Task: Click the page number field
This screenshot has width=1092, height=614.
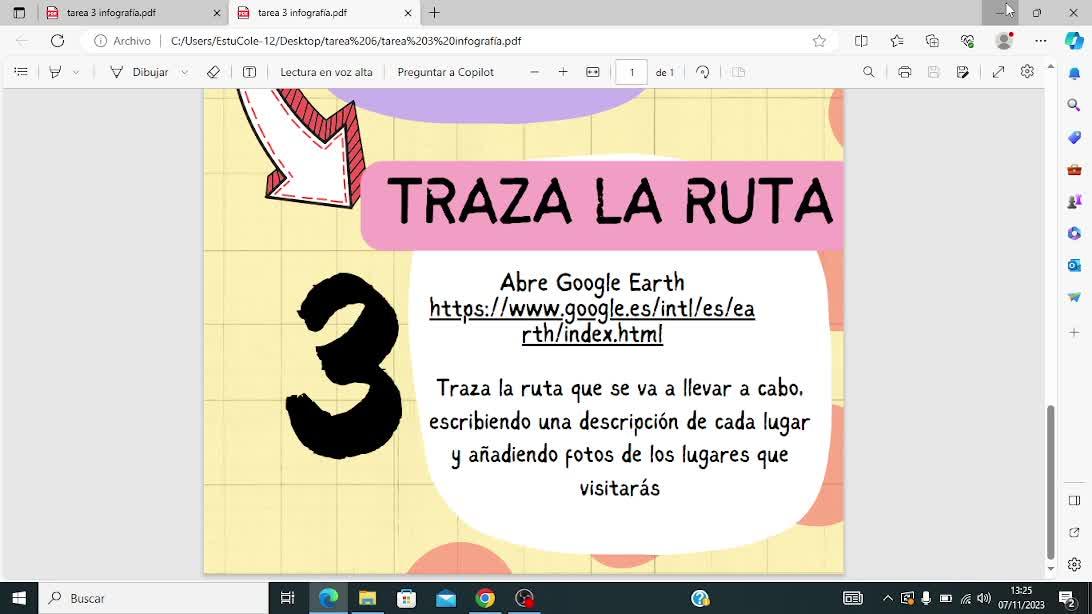Action: pos(632,72)
